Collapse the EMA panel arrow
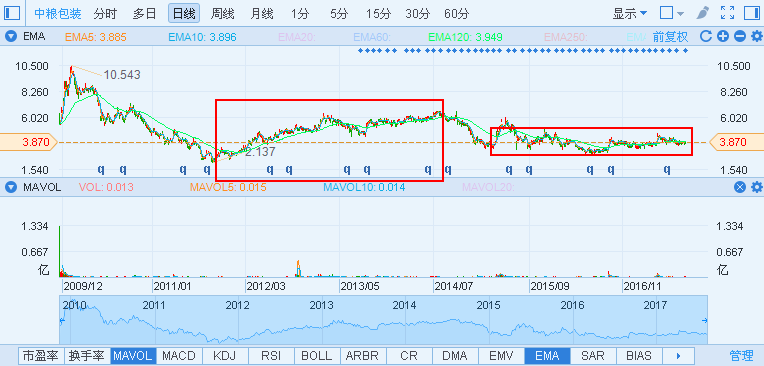The image size is (764, 366). pyautogui.click(x=12, y=36)
